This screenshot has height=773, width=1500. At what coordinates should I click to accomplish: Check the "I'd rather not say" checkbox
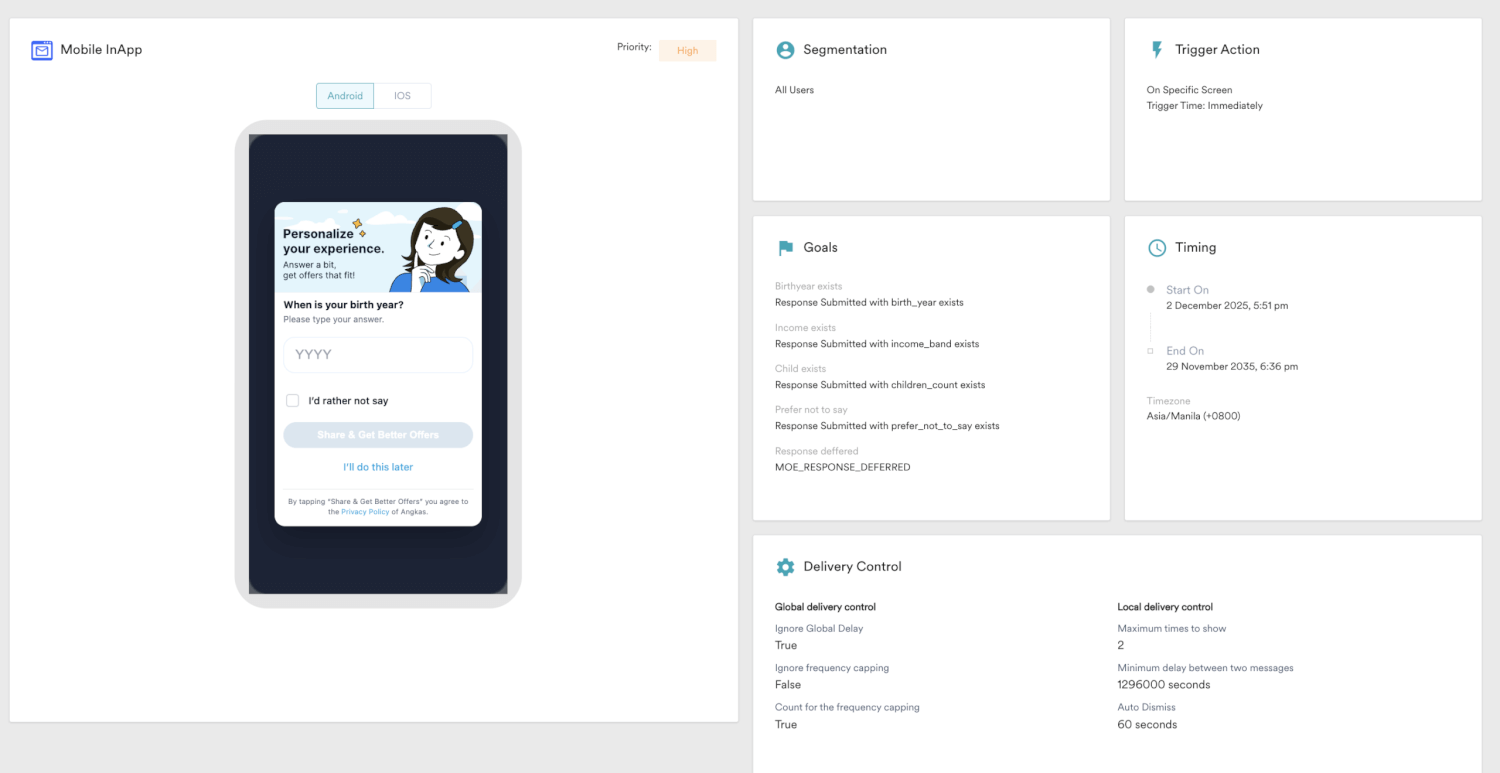[x=292, y=400]
